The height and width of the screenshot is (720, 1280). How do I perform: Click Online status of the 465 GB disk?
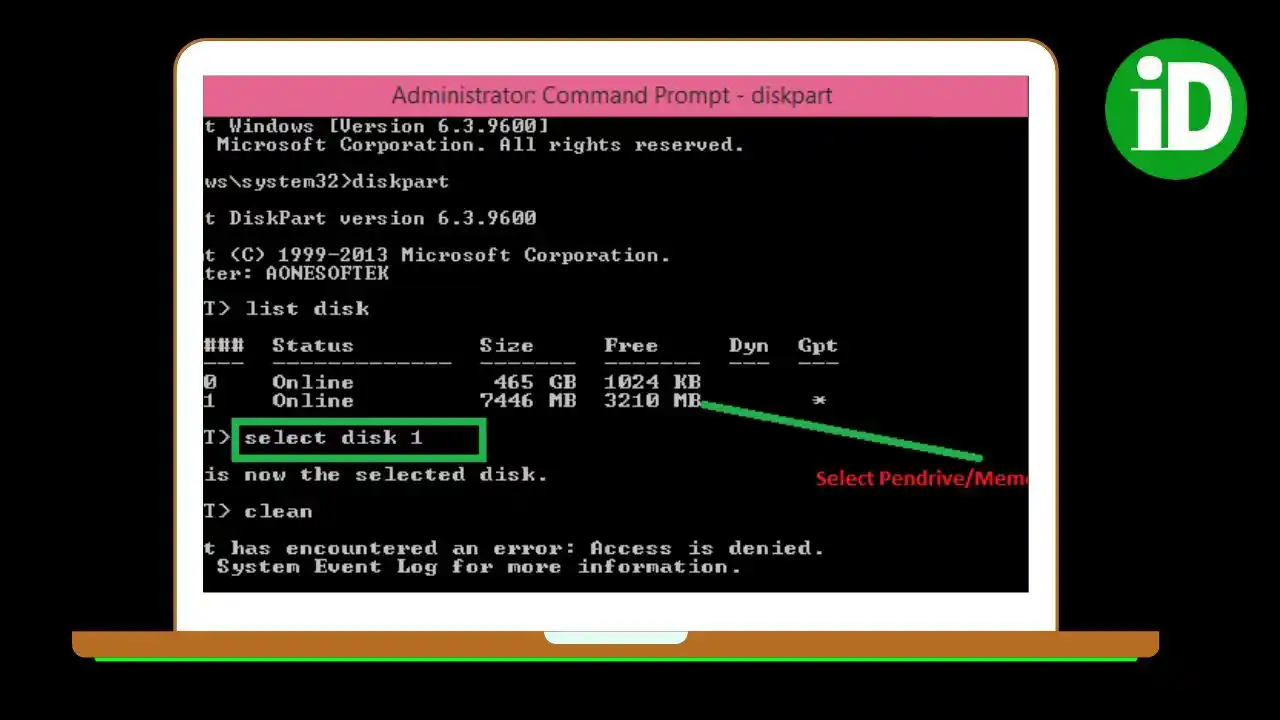(313, 383)
